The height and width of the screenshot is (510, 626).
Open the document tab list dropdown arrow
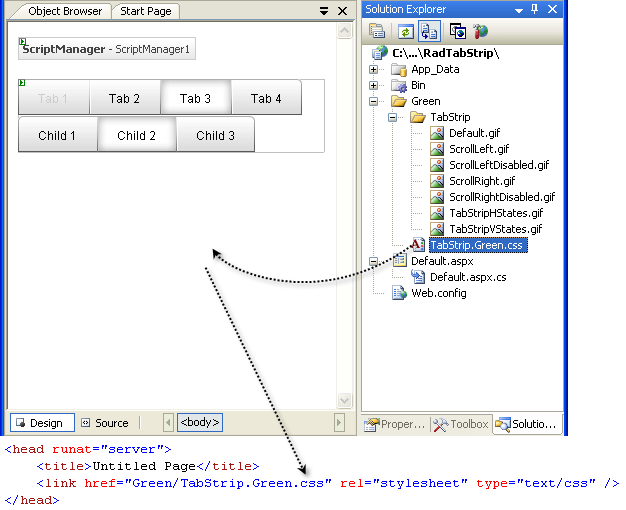(325, 11)
